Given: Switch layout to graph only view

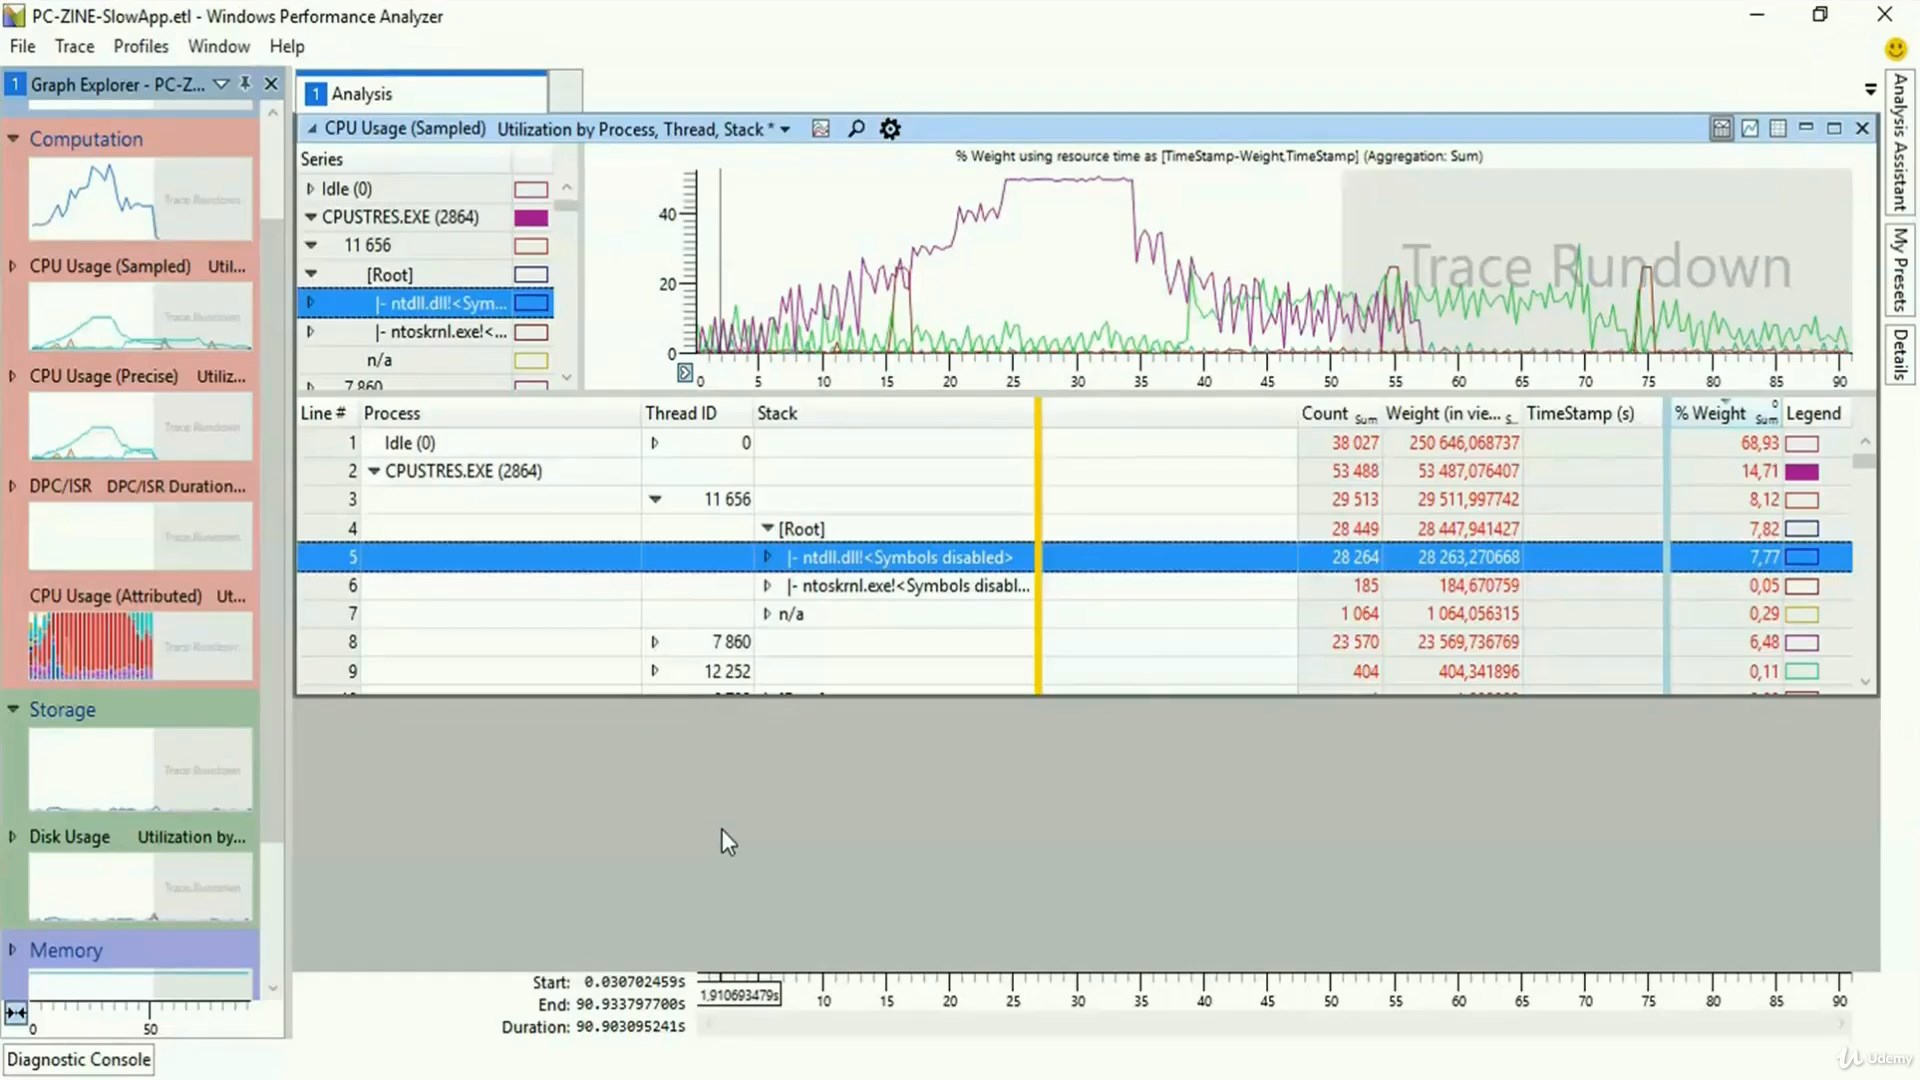Looking at the screenshot, I should (1750, 129).
